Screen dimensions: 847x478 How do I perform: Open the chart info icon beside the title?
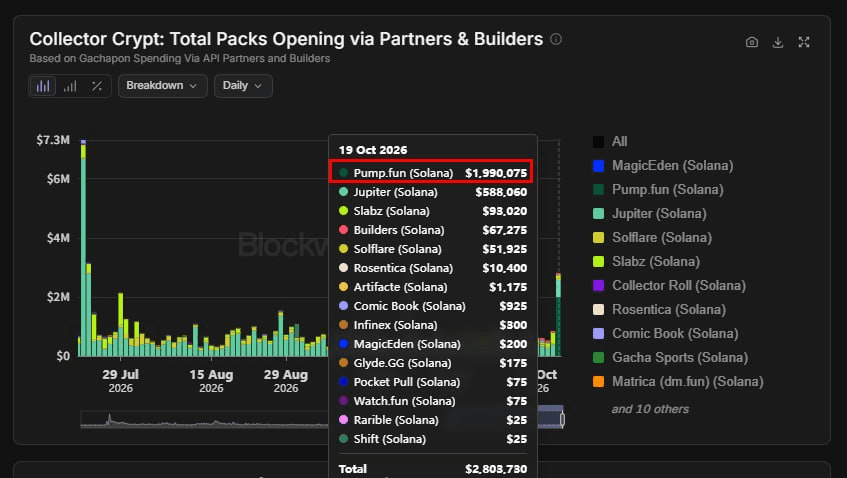pos(556,39)
